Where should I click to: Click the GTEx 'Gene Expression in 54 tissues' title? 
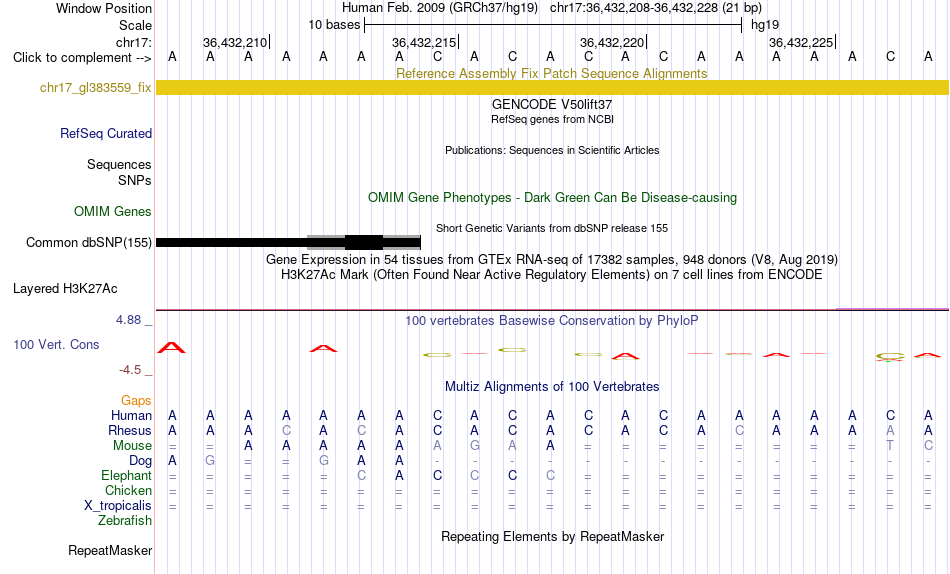click(x=552, y=259)
